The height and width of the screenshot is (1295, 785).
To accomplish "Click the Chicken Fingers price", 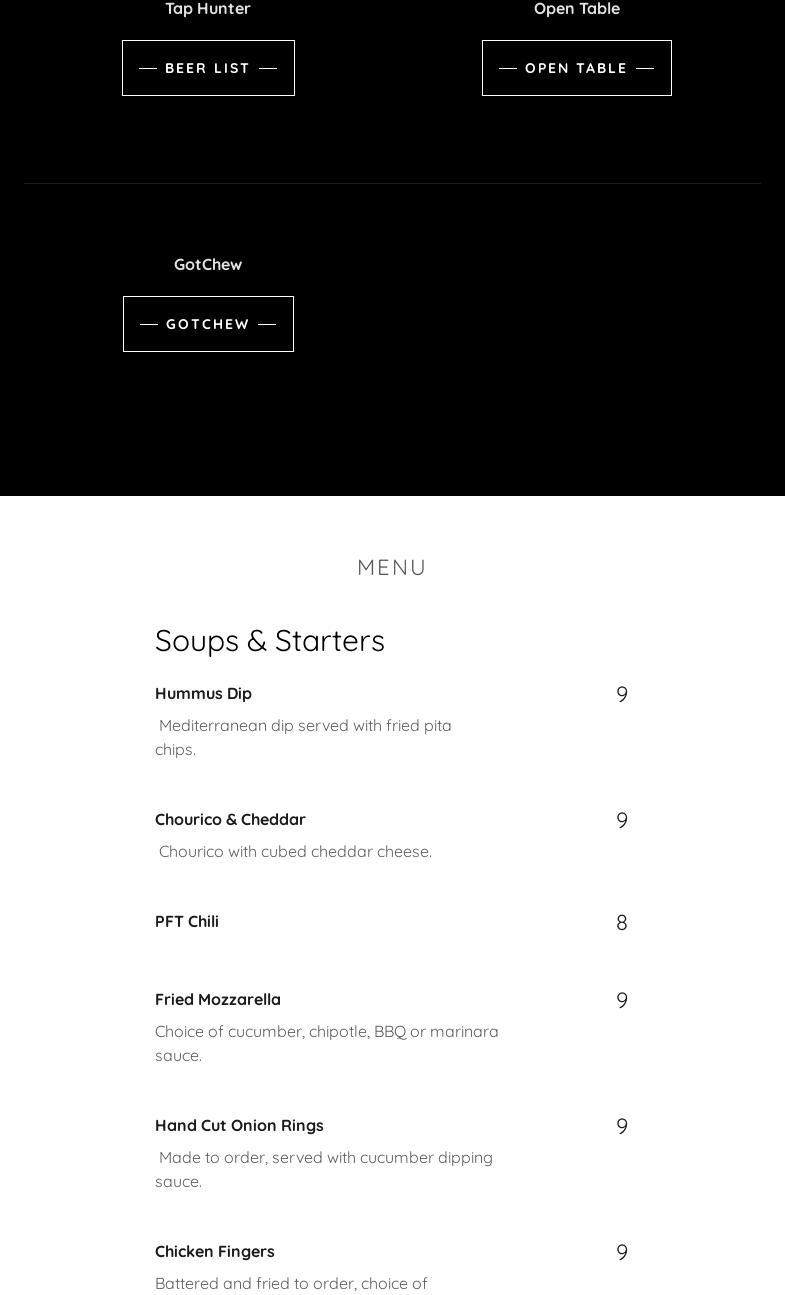I will coord(622,1253).
